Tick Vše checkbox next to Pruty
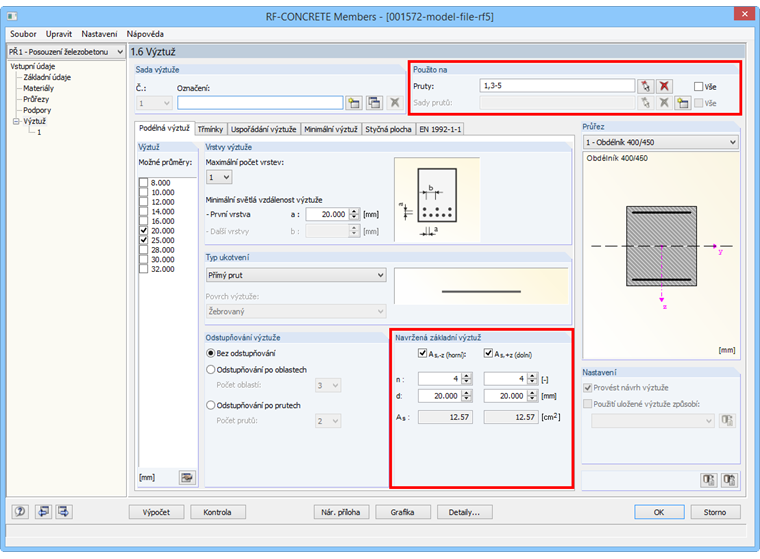 [x=698, y=86]
